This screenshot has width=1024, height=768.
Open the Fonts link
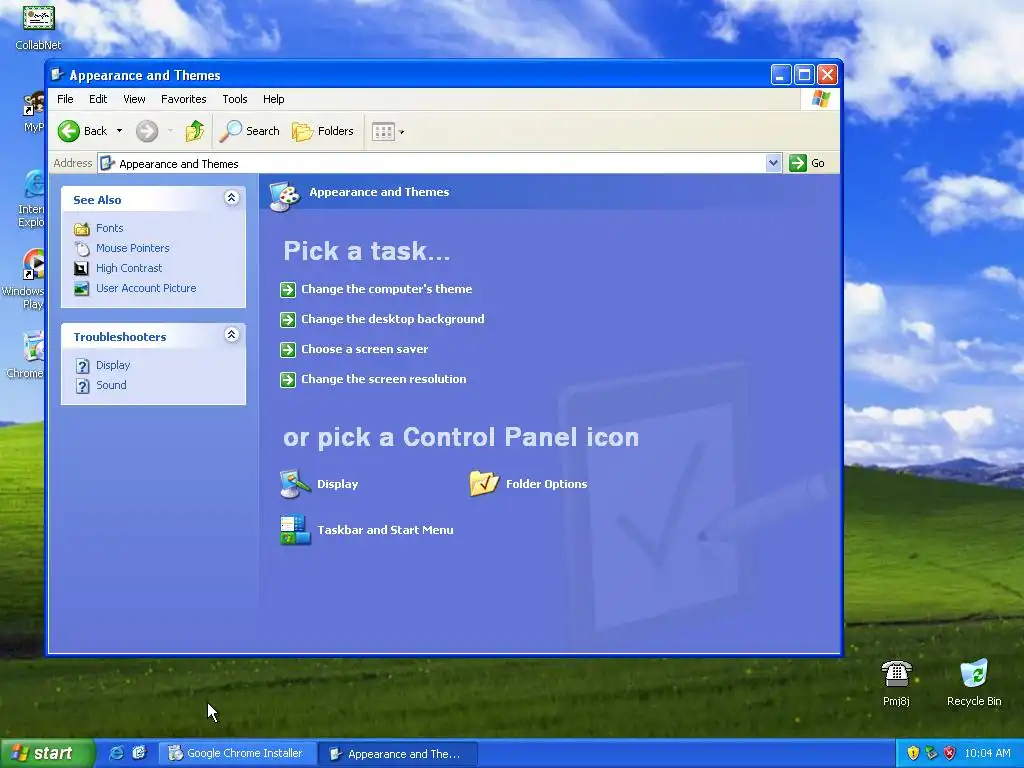(x=110, y=228)
